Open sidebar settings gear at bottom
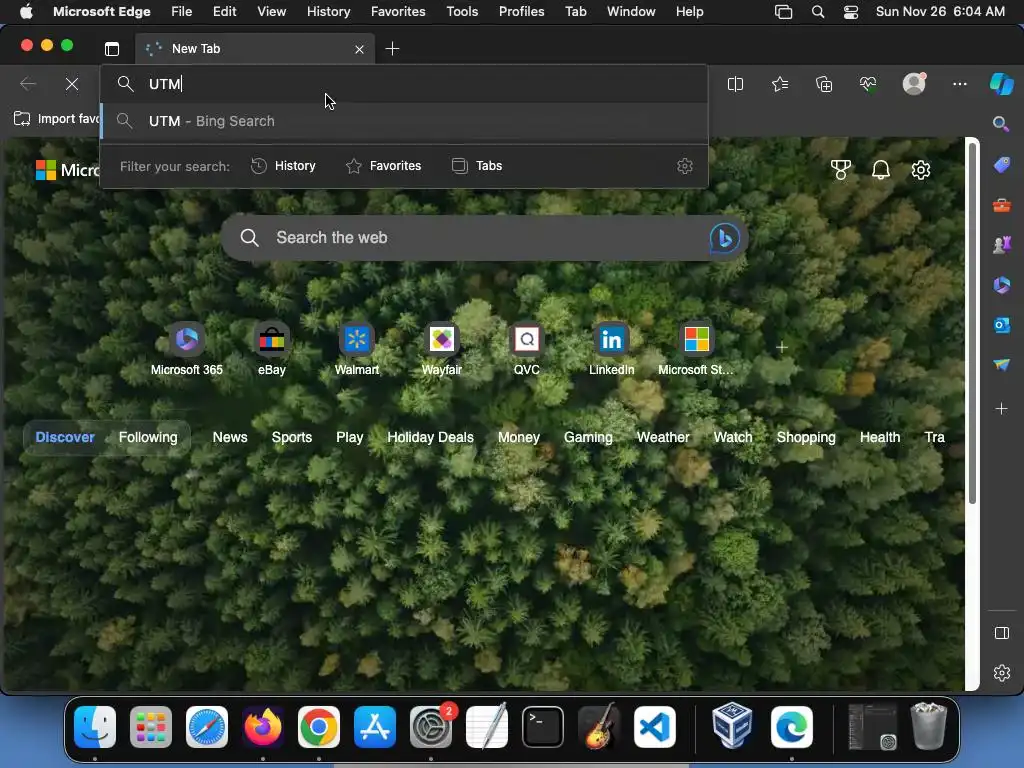The image size is (1024, 768). 1002,673
